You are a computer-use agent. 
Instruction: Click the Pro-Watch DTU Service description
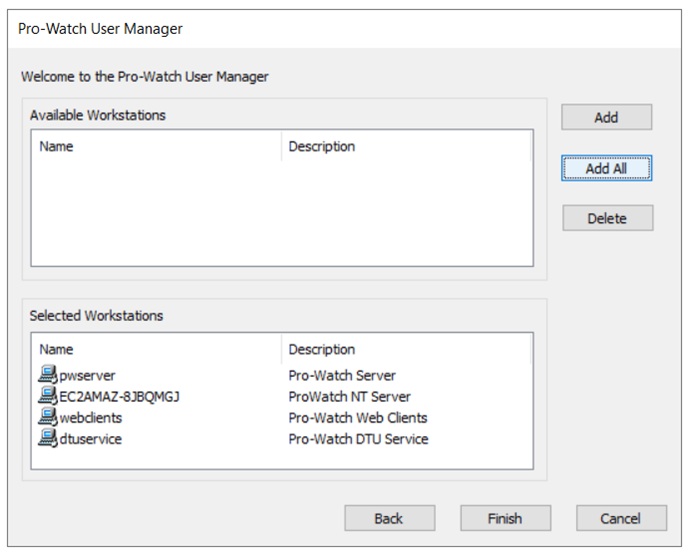click(358, 438)
